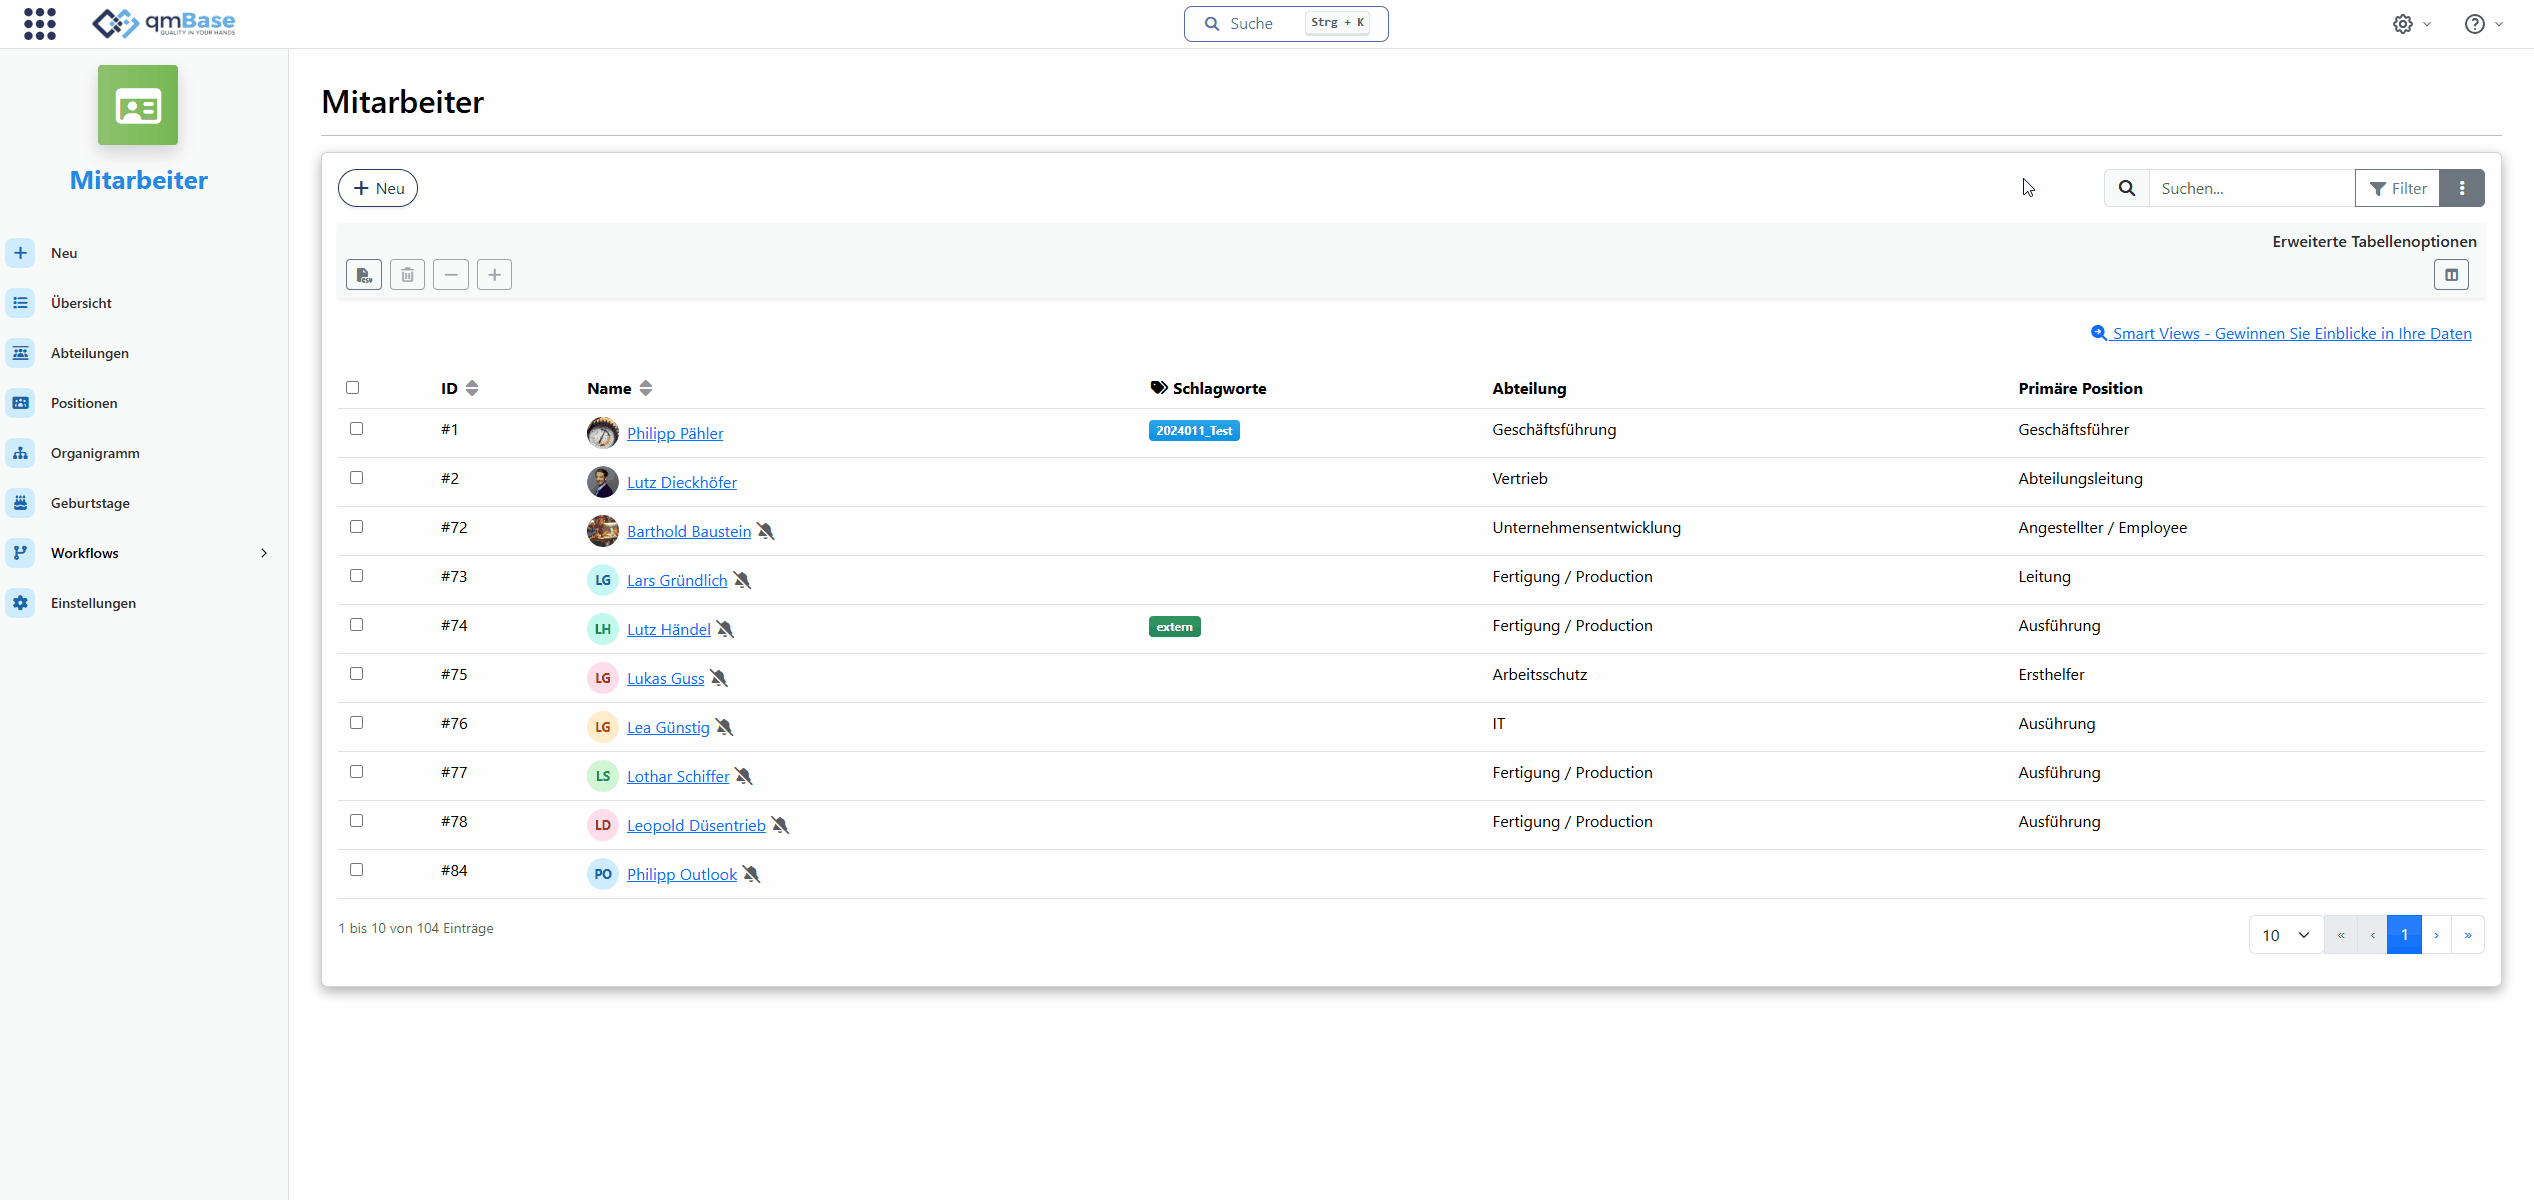Screen dimensions: 2534x1200
Task: Click the green extern tag badge
Action: click(x=1174, y=627)
